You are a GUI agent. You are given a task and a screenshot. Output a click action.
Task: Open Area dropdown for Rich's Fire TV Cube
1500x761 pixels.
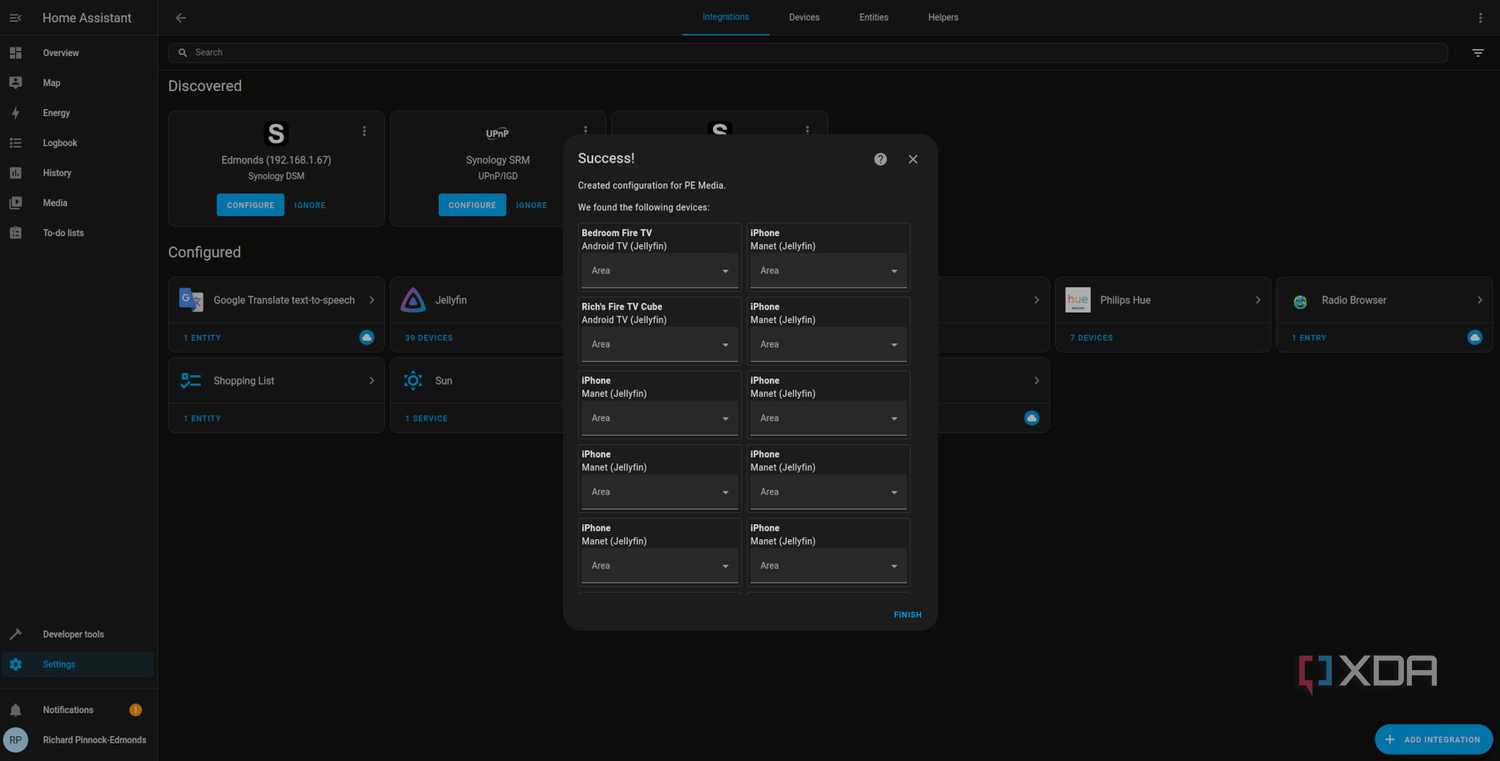tap(660, 344)
